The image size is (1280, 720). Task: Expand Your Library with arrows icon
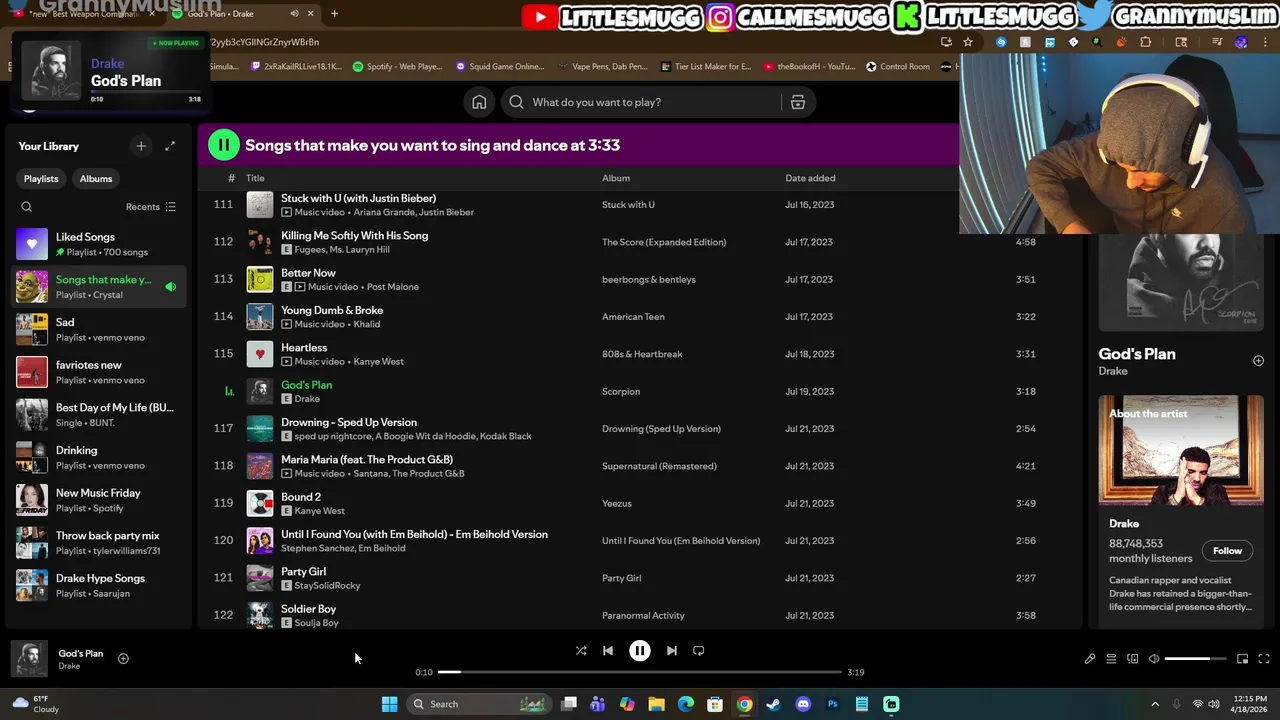point(170,146)
